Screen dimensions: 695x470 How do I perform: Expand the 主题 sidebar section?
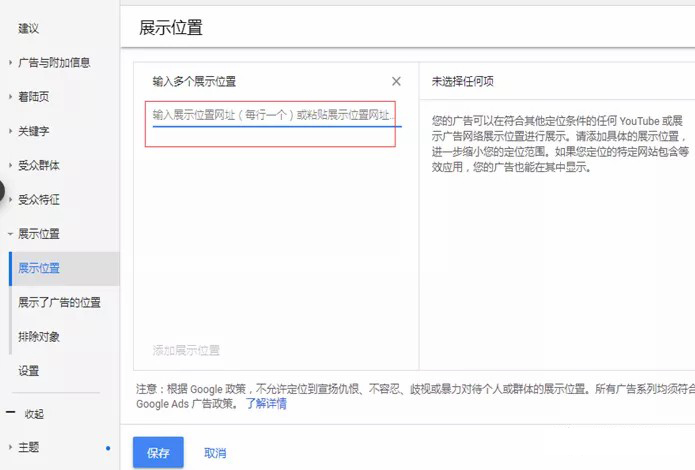[x=28, y=447]
